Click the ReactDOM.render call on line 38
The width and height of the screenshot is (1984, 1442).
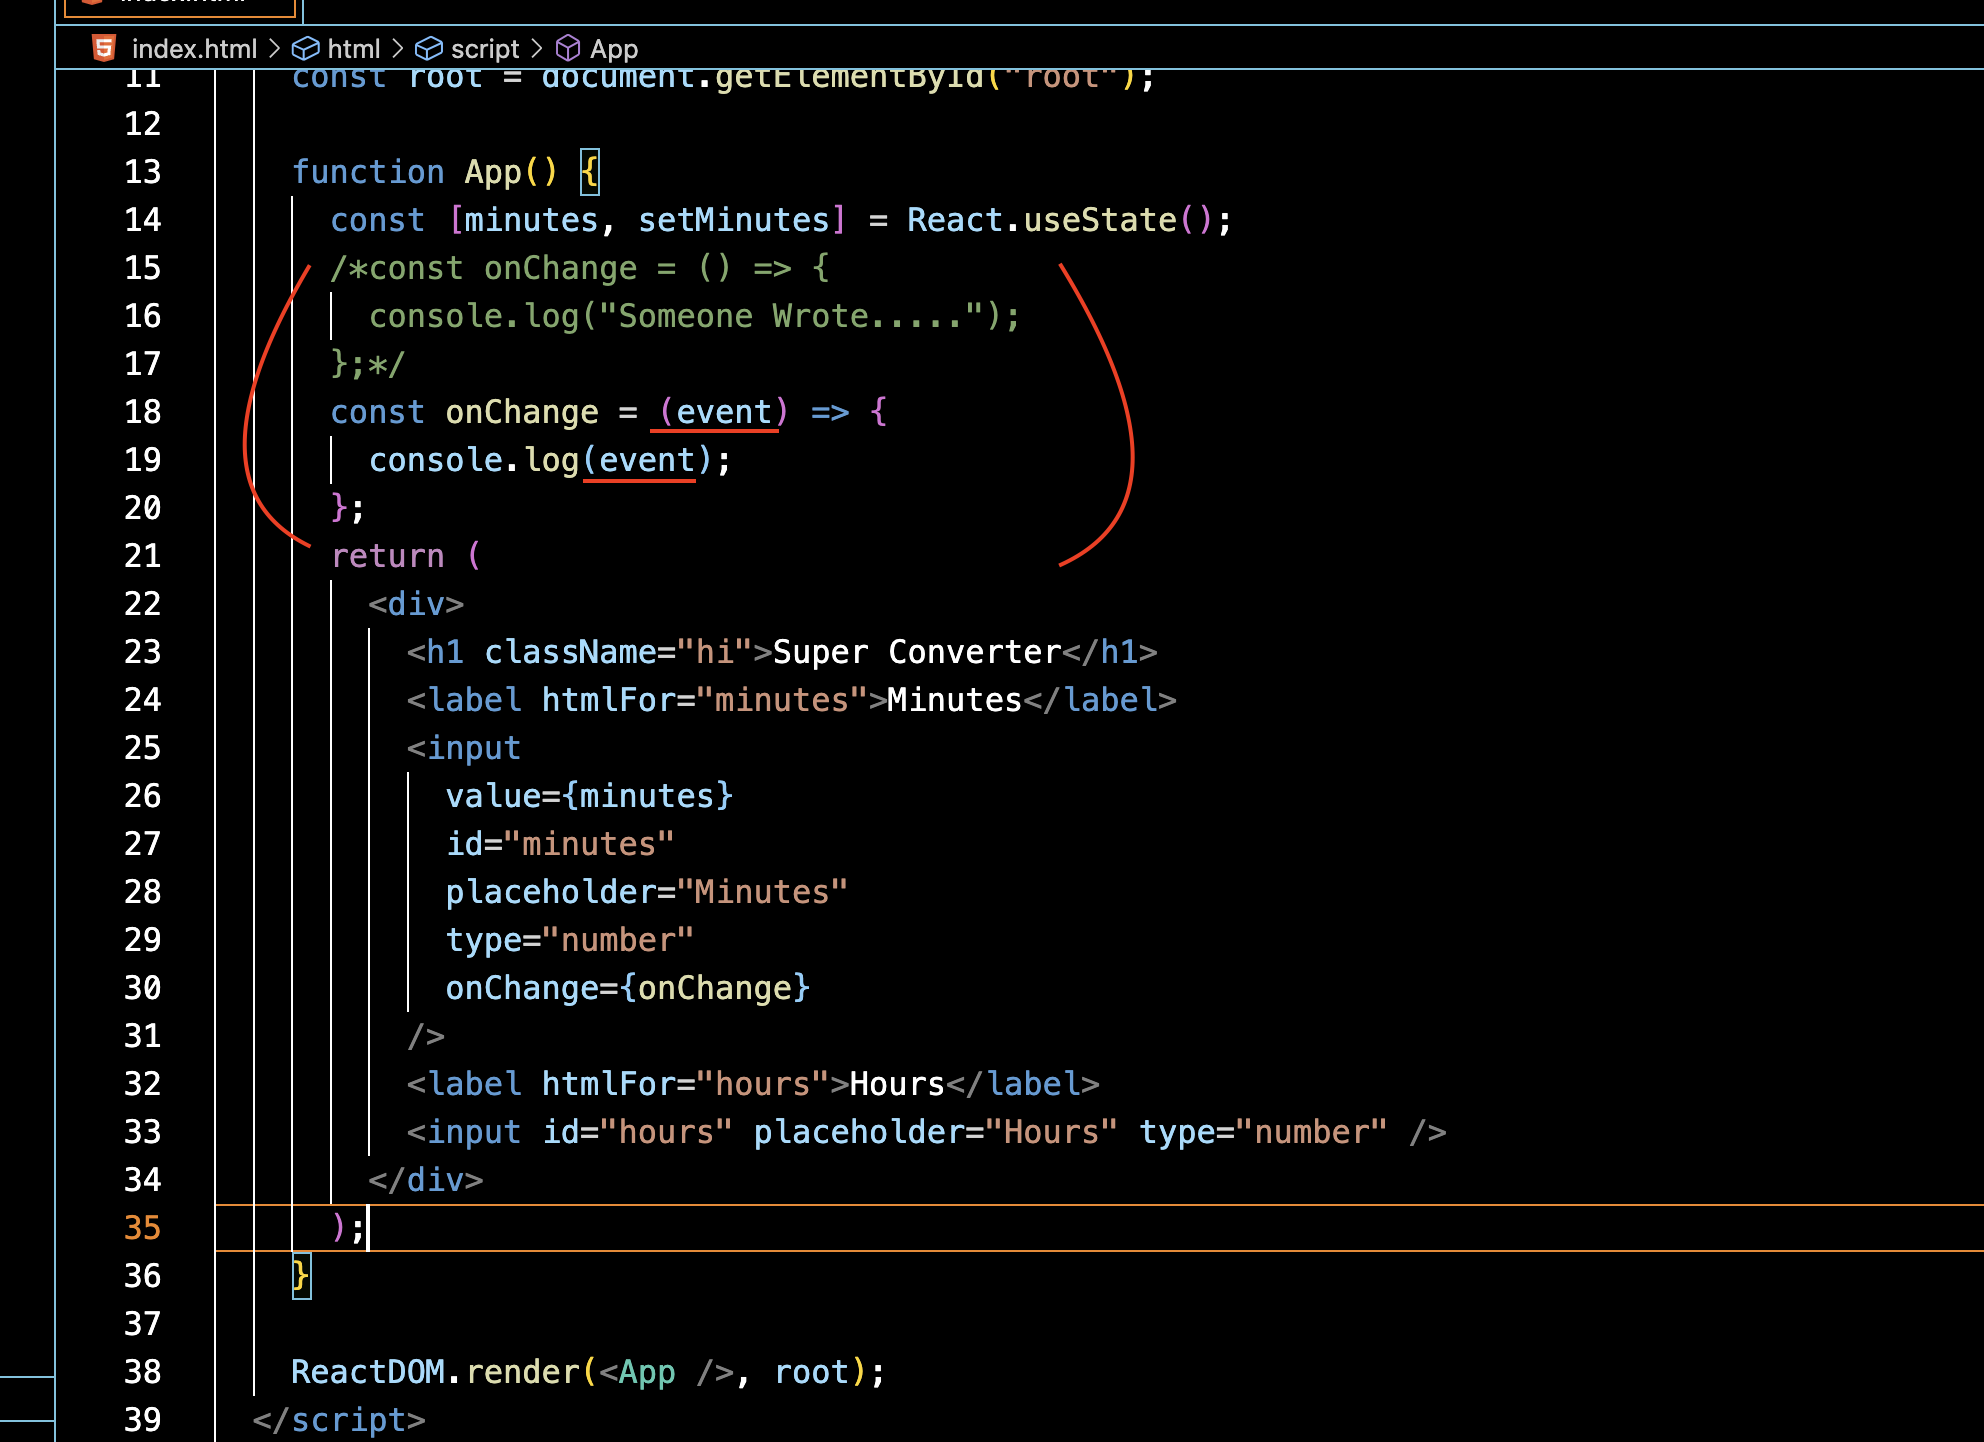[x=523, y=1371]
